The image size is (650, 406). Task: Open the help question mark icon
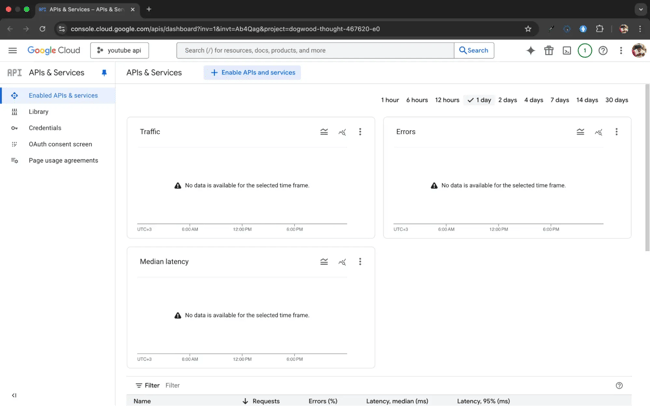tap(603, 50)
